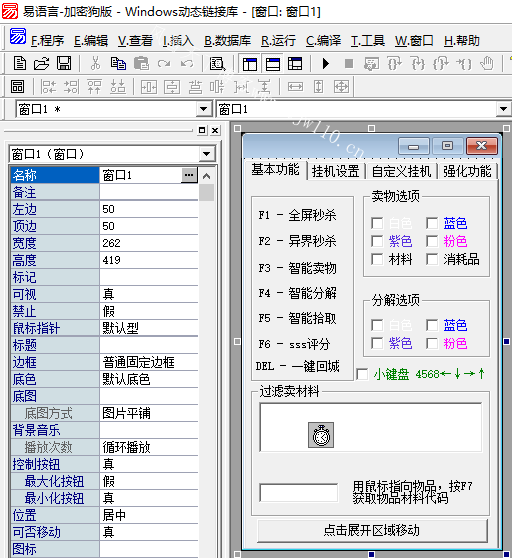Screen dimensions: 512x558
Task: Check the 紫色 box under 分解选项
Action: 377,343
